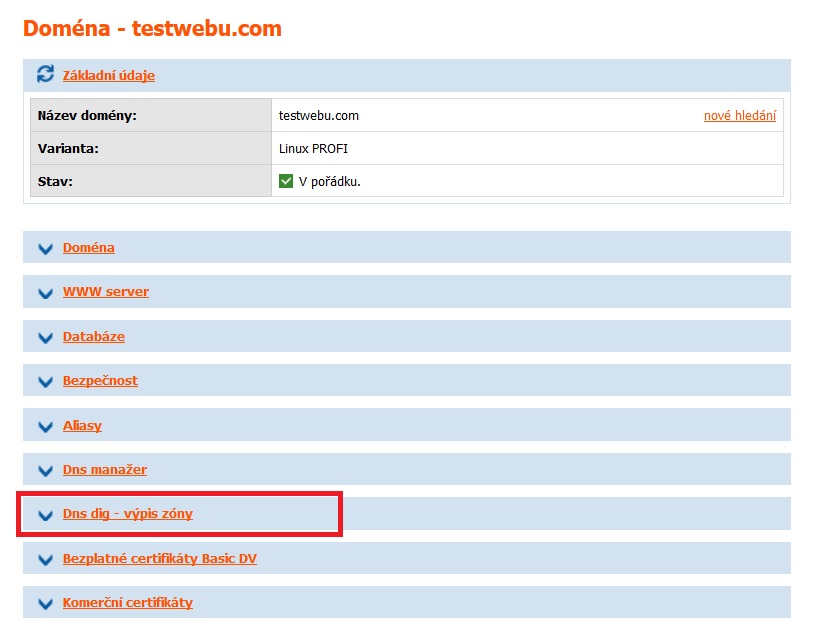Click the chevron icon beside Komerční certifikáty
The image size is (818, 644).
(x=45, y=603)
